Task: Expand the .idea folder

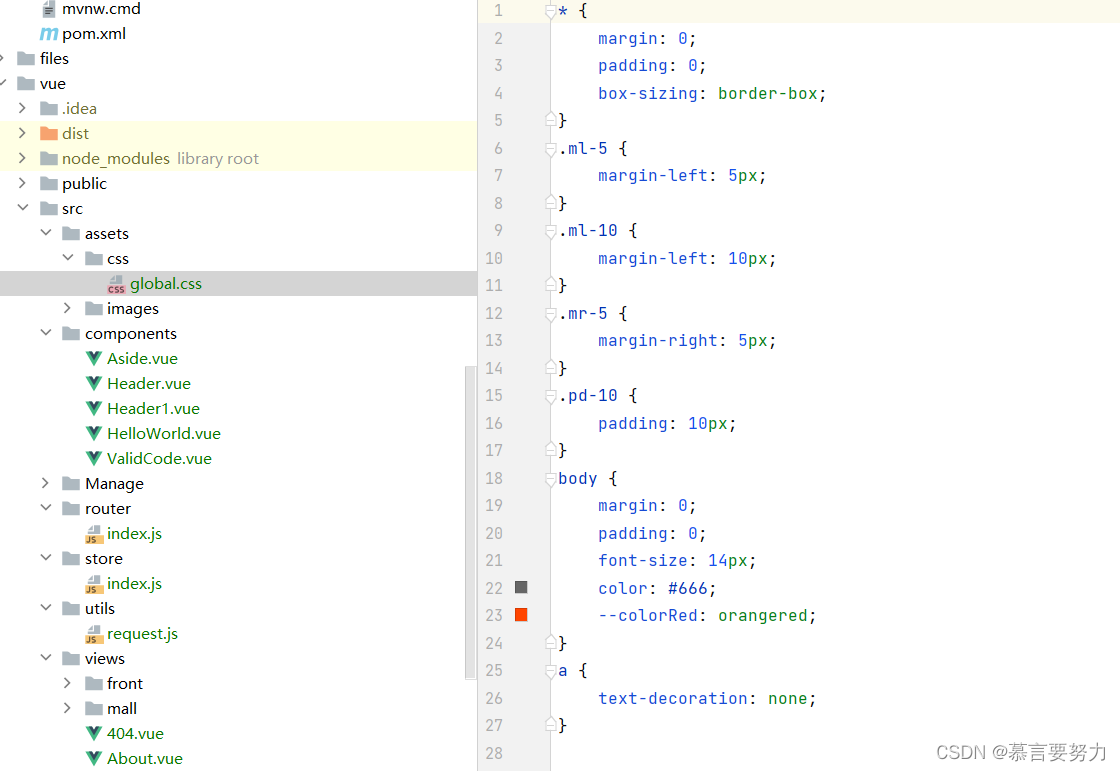Action: tap(22, 108)
